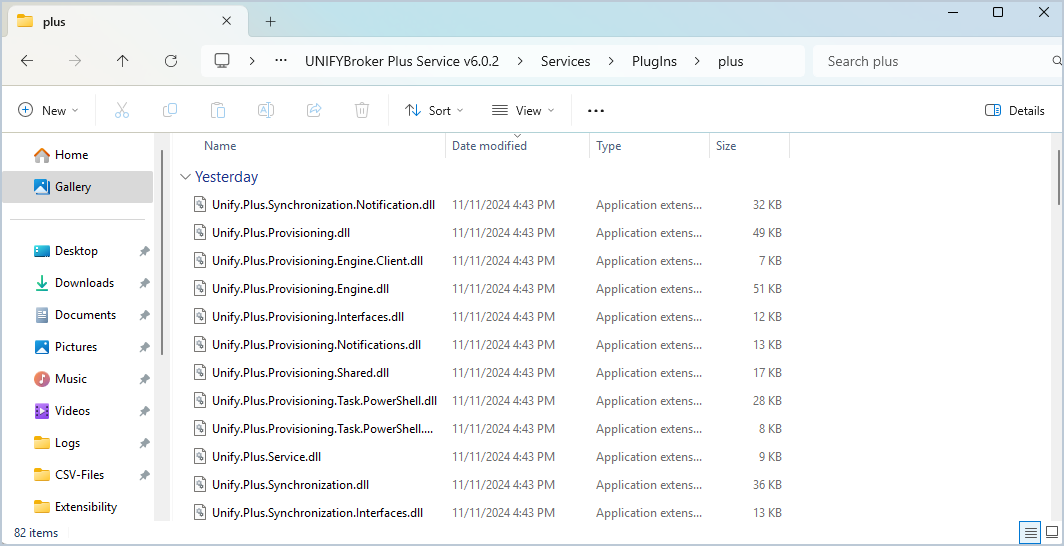Click the navigation pane scrollbar
Image resolution: width=1064 pixels, height=546 pixels.
162,251
